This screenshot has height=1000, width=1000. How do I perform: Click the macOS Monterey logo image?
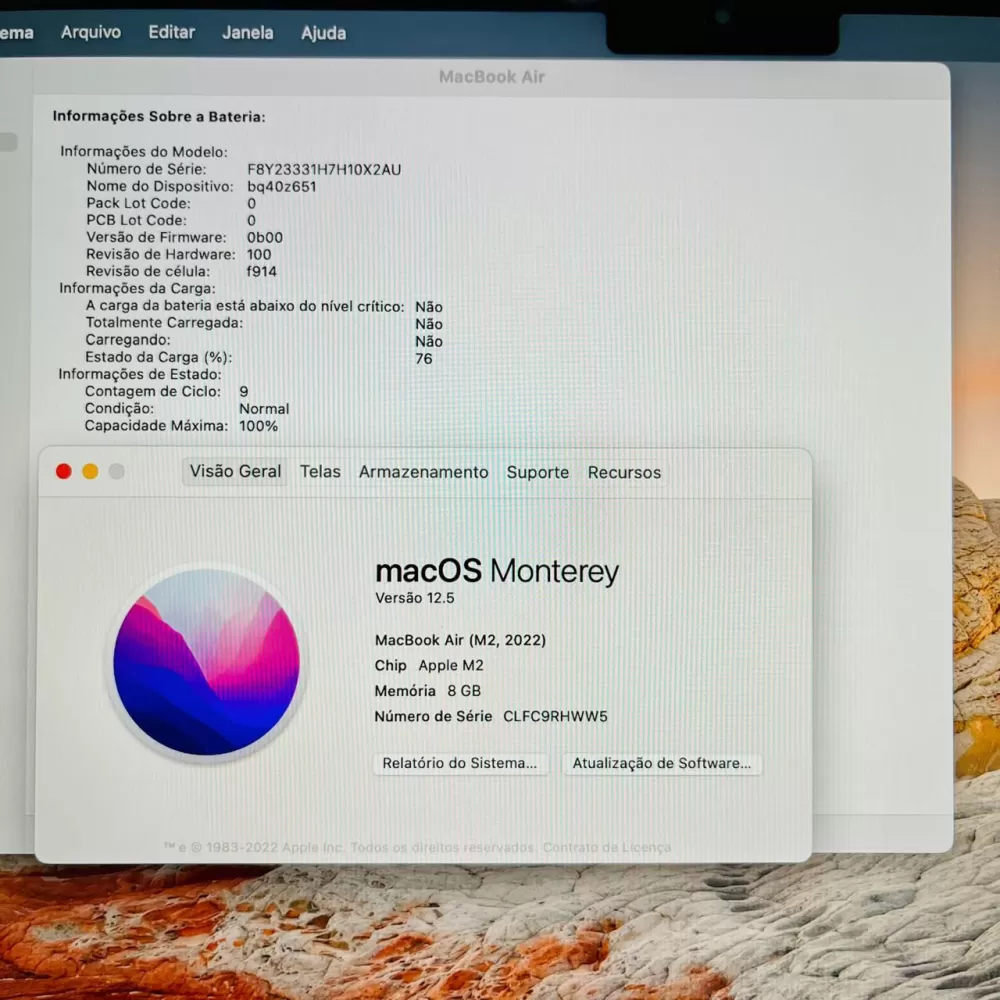pos(207,662)
